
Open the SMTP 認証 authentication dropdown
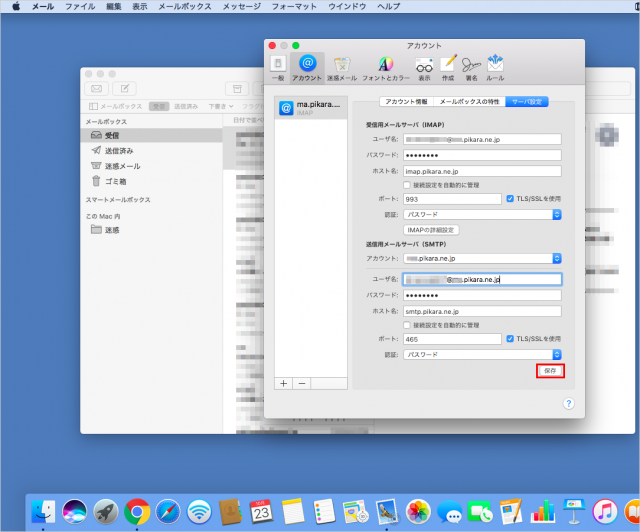point(481,354)
